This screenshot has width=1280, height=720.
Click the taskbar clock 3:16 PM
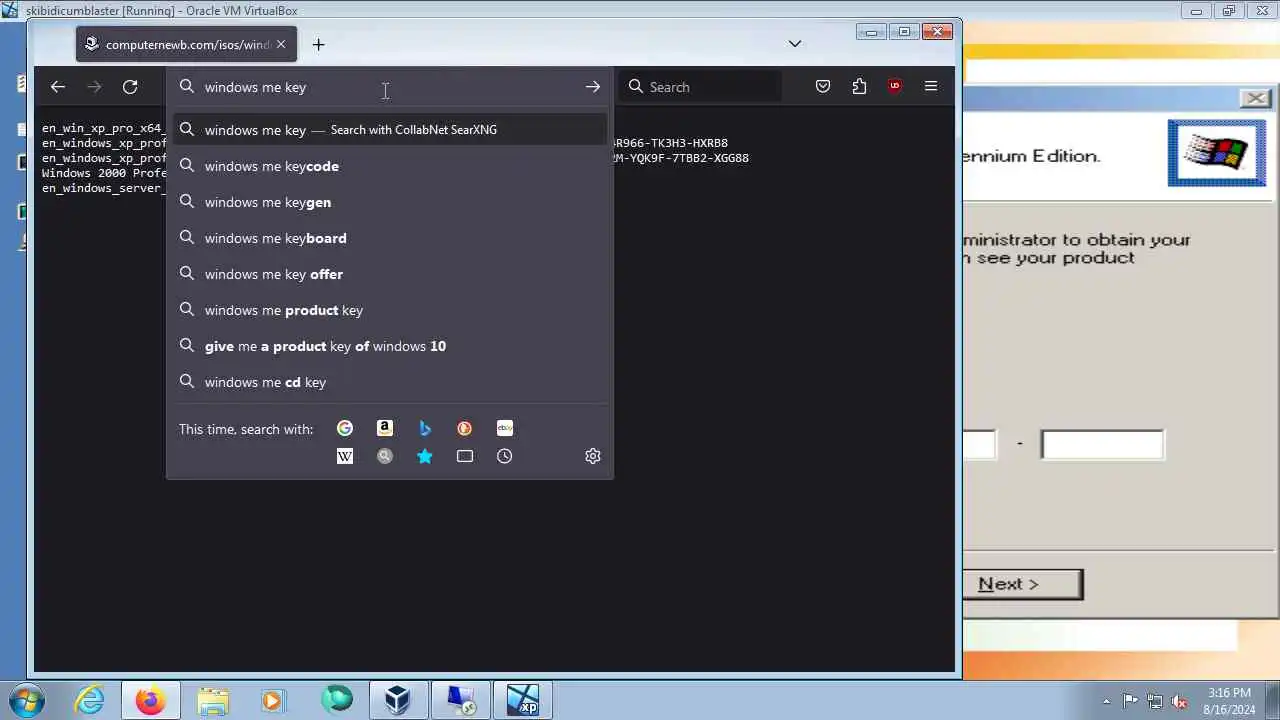tap(1229, 692)
